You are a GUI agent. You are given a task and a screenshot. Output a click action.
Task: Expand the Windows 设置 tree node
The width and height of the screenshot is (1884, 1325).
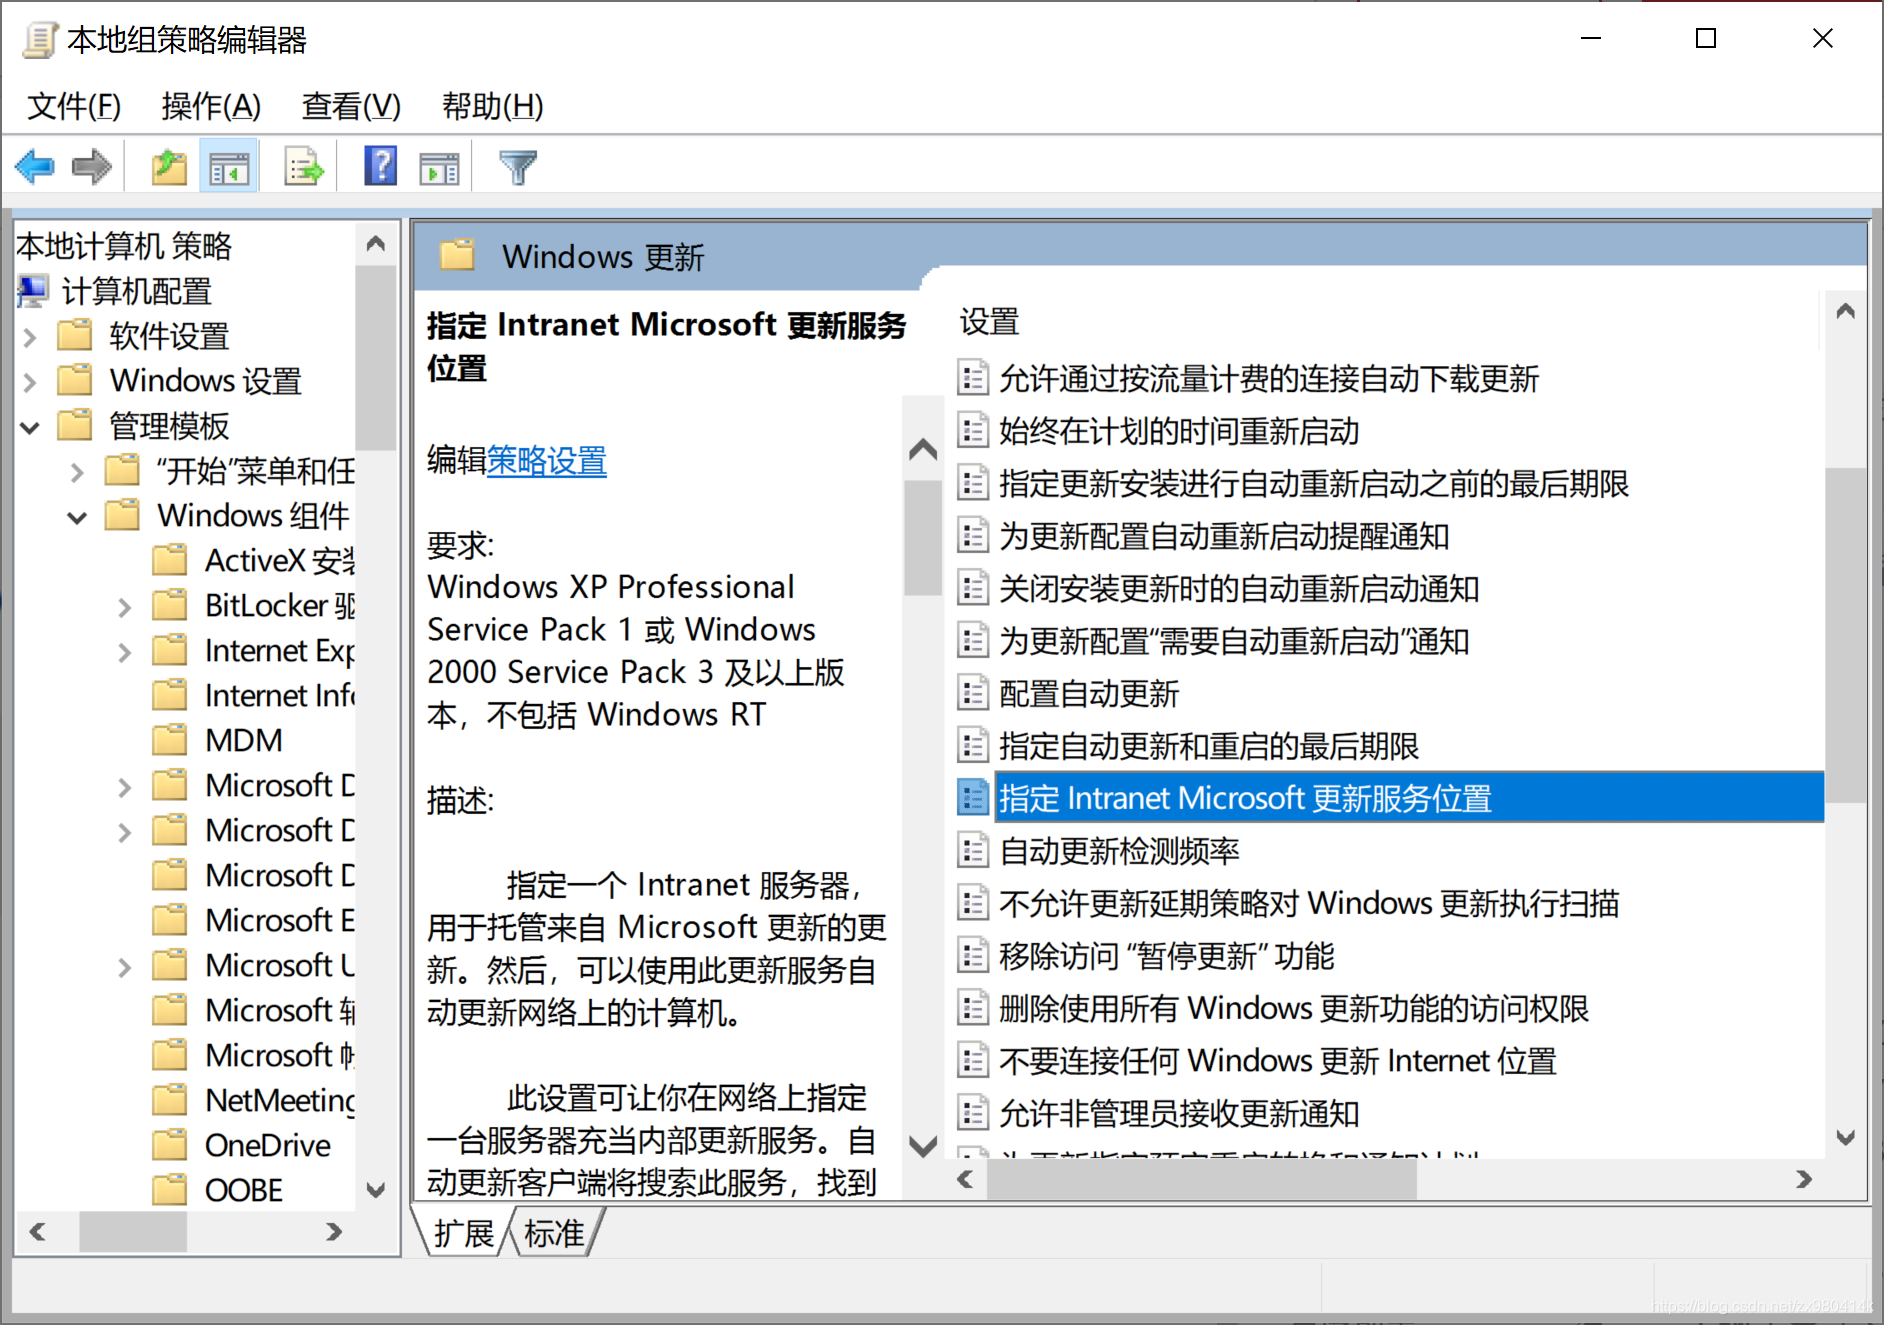(x=30, y=382)
